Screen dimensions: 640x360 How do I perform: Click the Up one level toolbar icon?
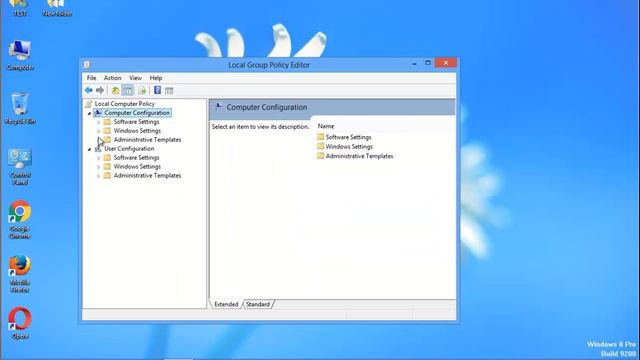pyautogui.click(x=116, y=90)
